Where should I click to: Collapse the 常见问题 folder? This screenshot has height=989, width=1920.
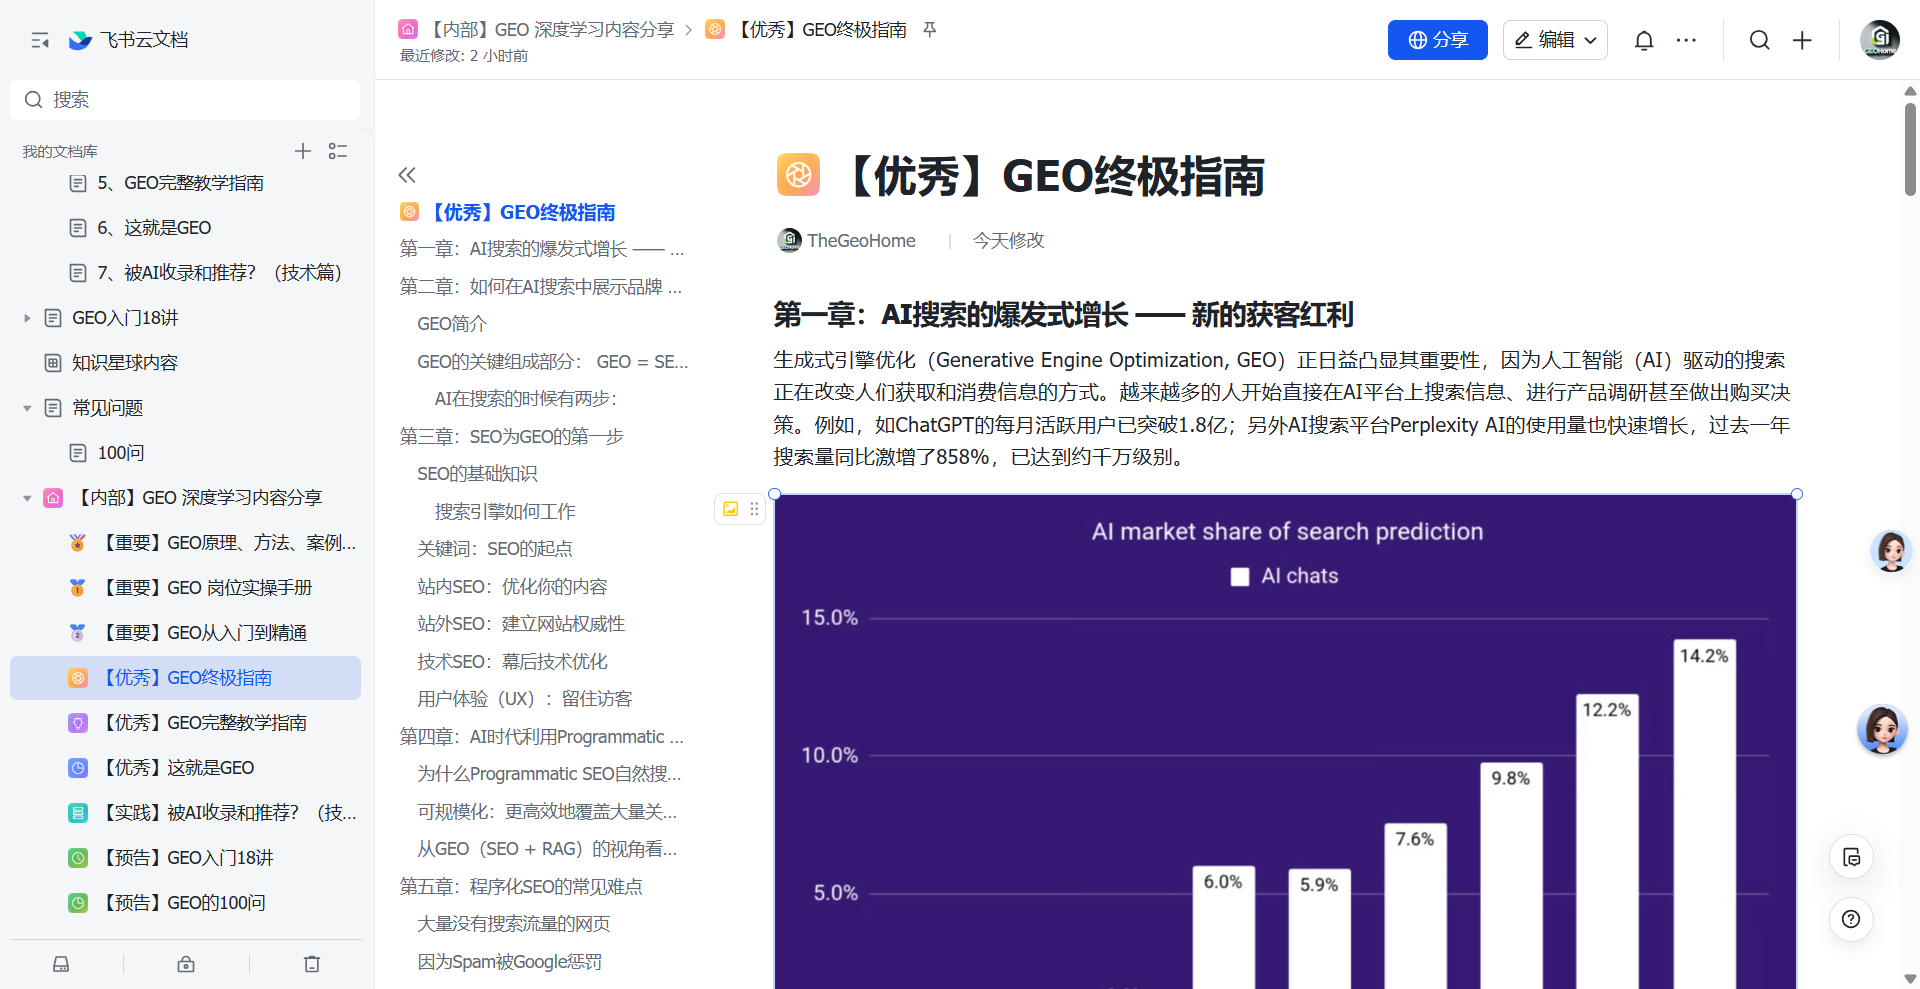pos(27,408)
